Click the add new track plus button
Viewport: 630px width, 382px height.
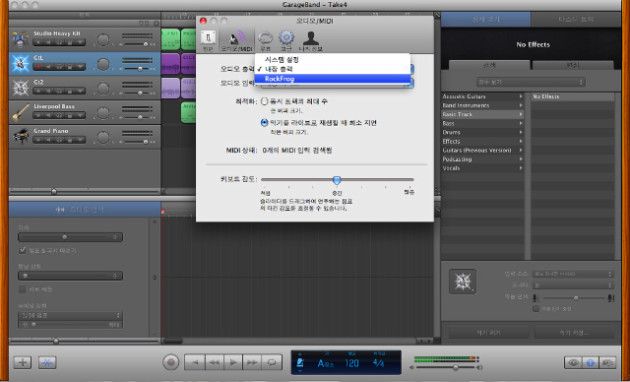[x=22, y=362]
